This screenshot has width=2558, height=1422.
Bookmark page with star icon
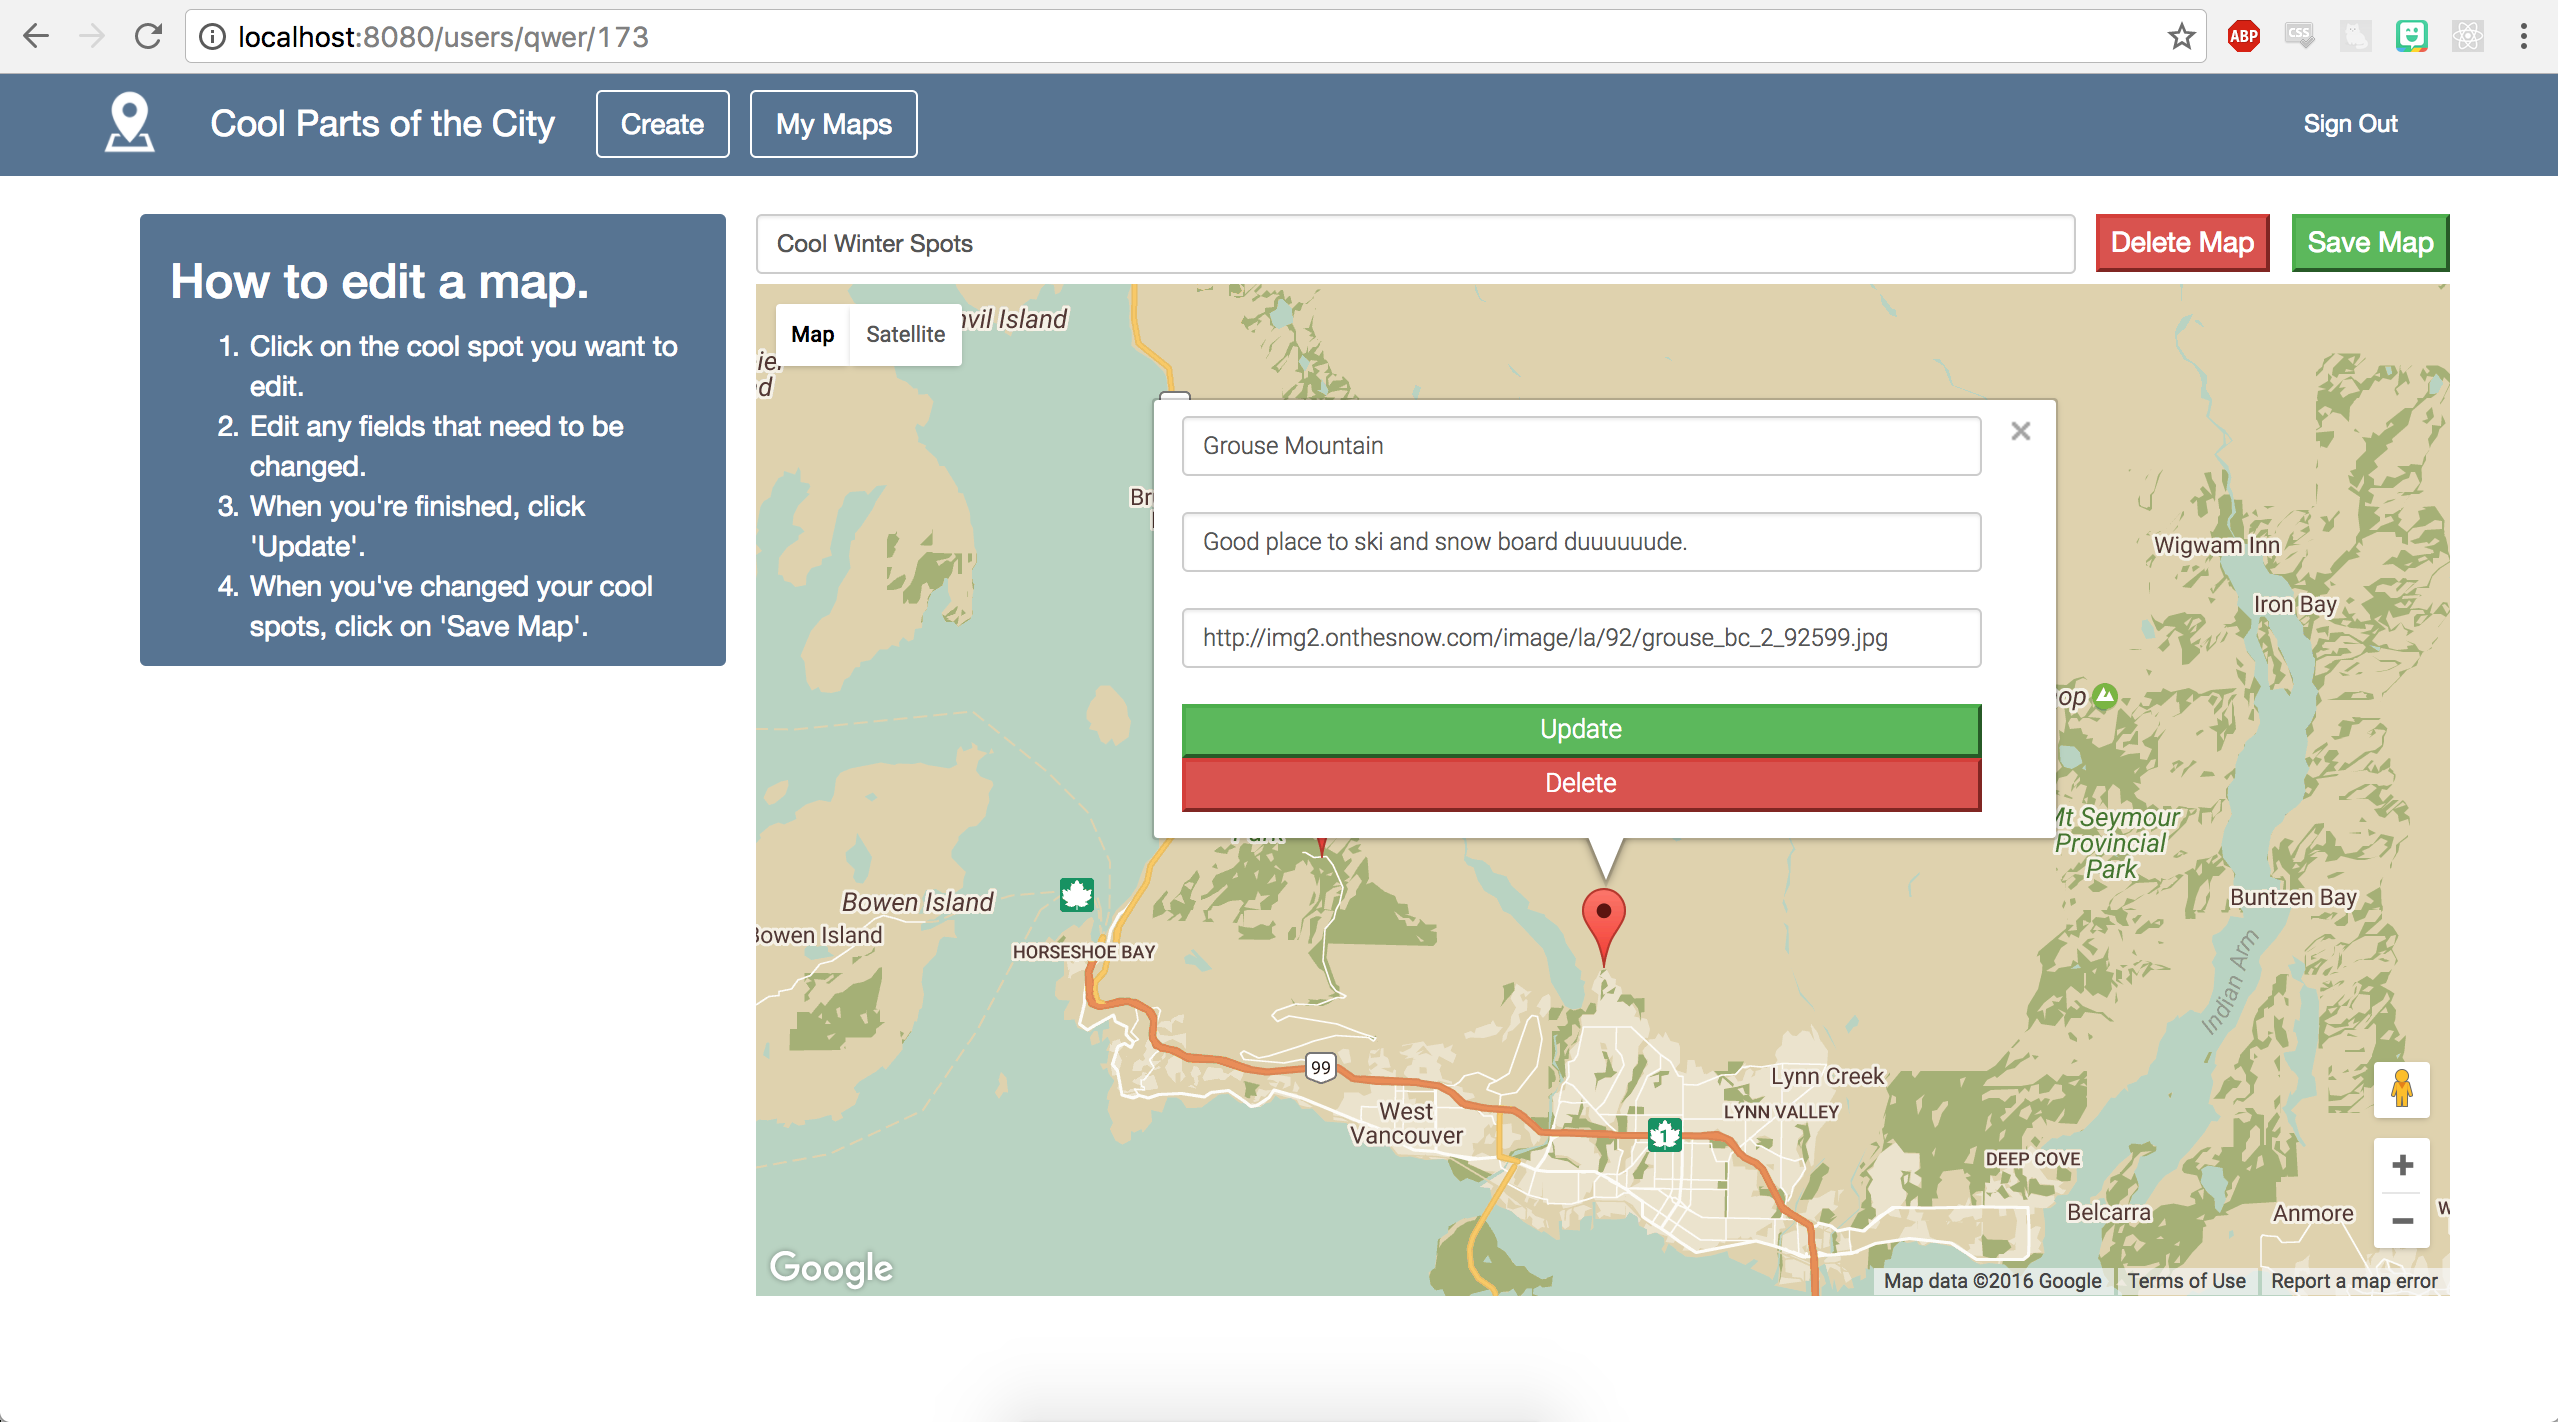tap(2181, 37)
